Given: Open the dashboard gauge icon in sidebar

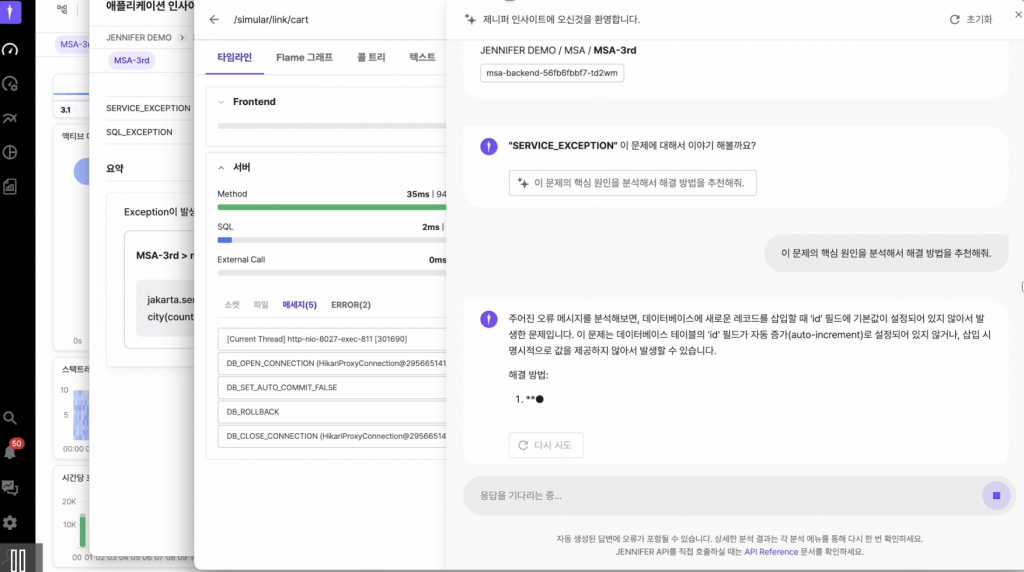Looking at the screenshot, I should [10, 49].
